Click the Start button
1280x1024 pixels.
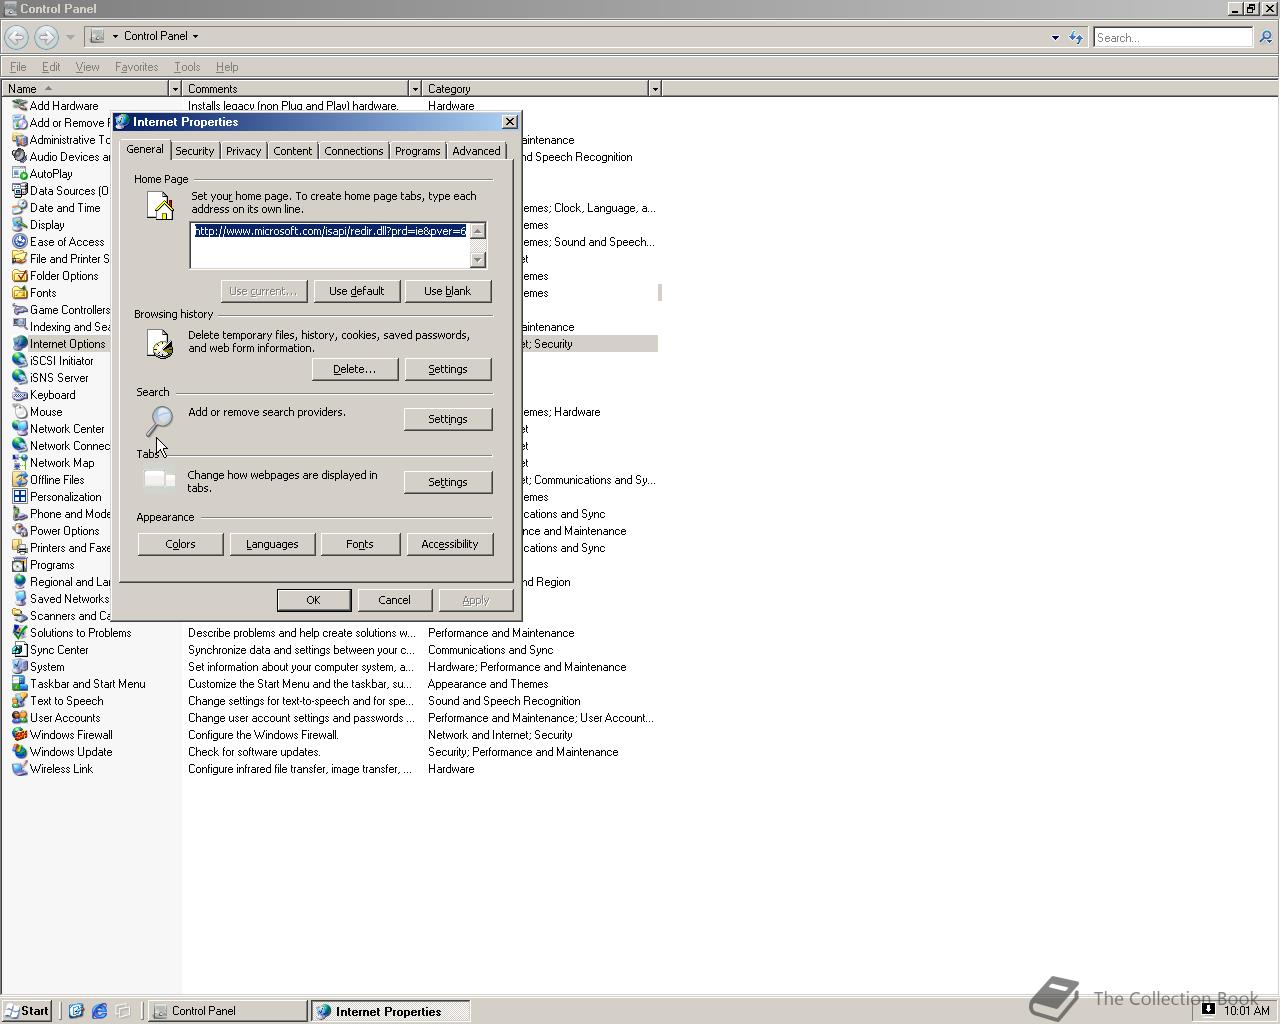pyautogui.click(x=27, y=1011)
